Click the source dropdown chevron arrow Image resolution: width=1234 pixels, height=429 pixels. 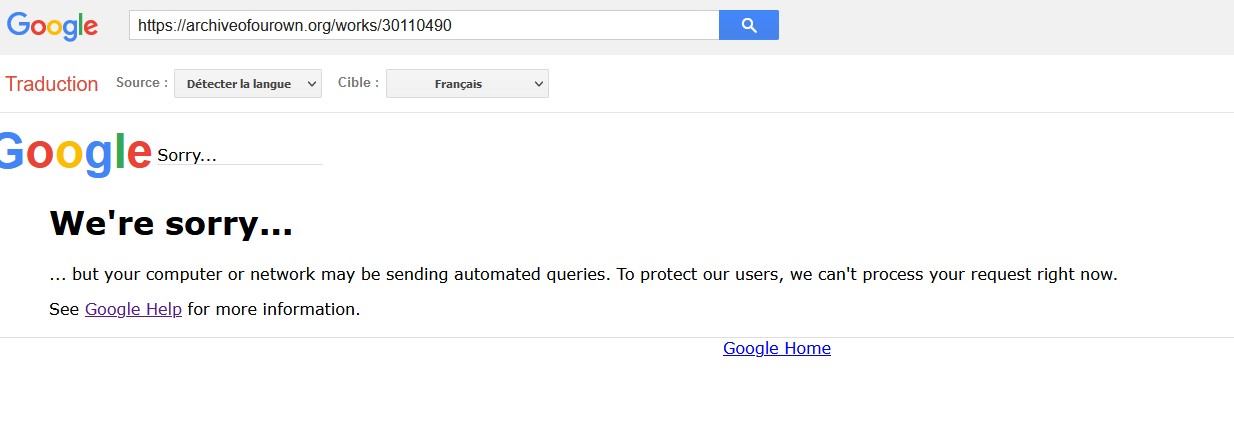coord(312,84)
